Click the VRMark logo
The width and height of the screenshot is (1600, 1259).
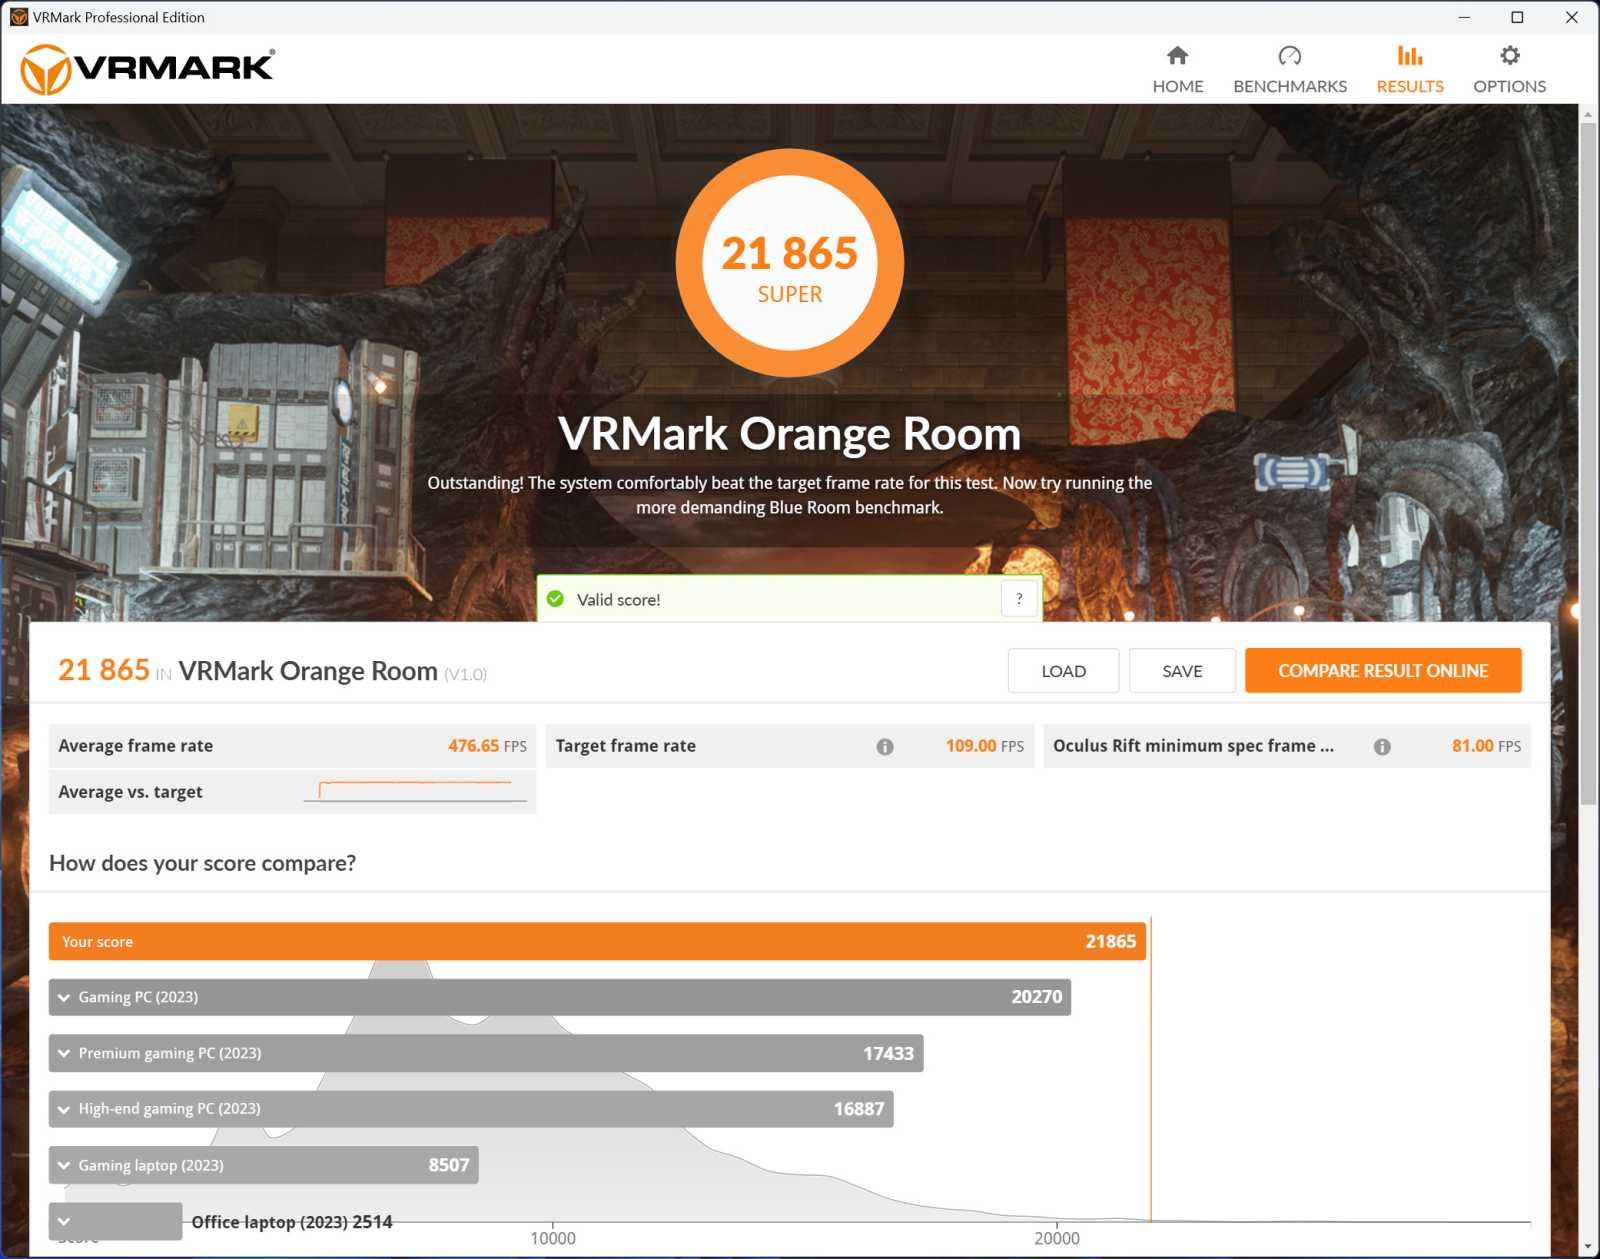[147, 69]
